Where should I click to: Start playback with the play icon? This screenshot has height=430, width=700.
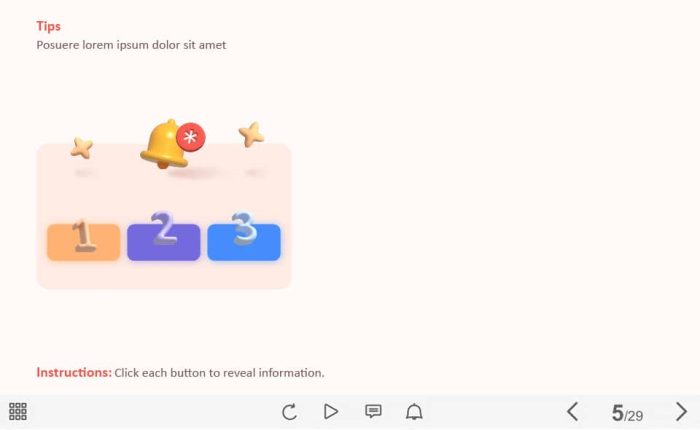click(330, 411)
